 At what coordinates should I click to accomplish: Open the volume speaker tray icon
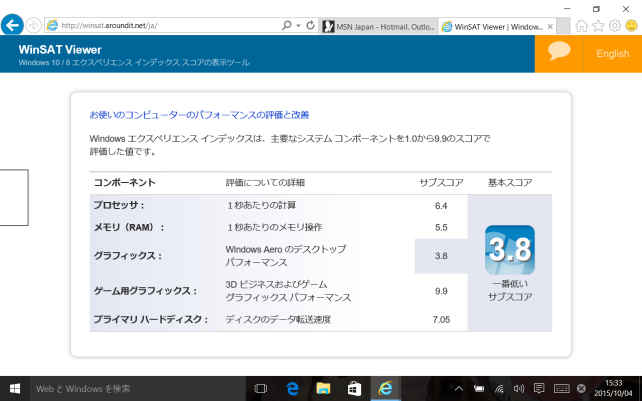pyautogui.click(x=519, y=388)
